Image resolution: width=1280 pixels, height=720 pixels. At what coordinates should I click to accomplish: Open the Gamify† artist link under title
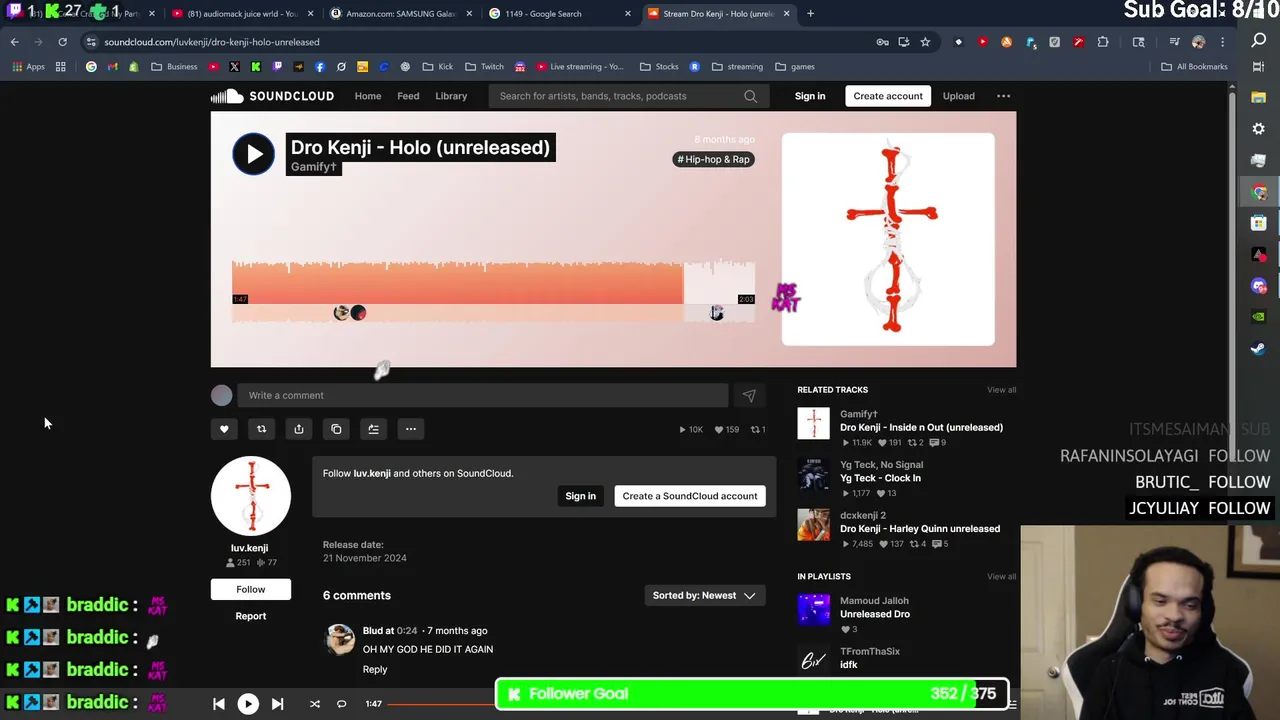click(314, 167)
